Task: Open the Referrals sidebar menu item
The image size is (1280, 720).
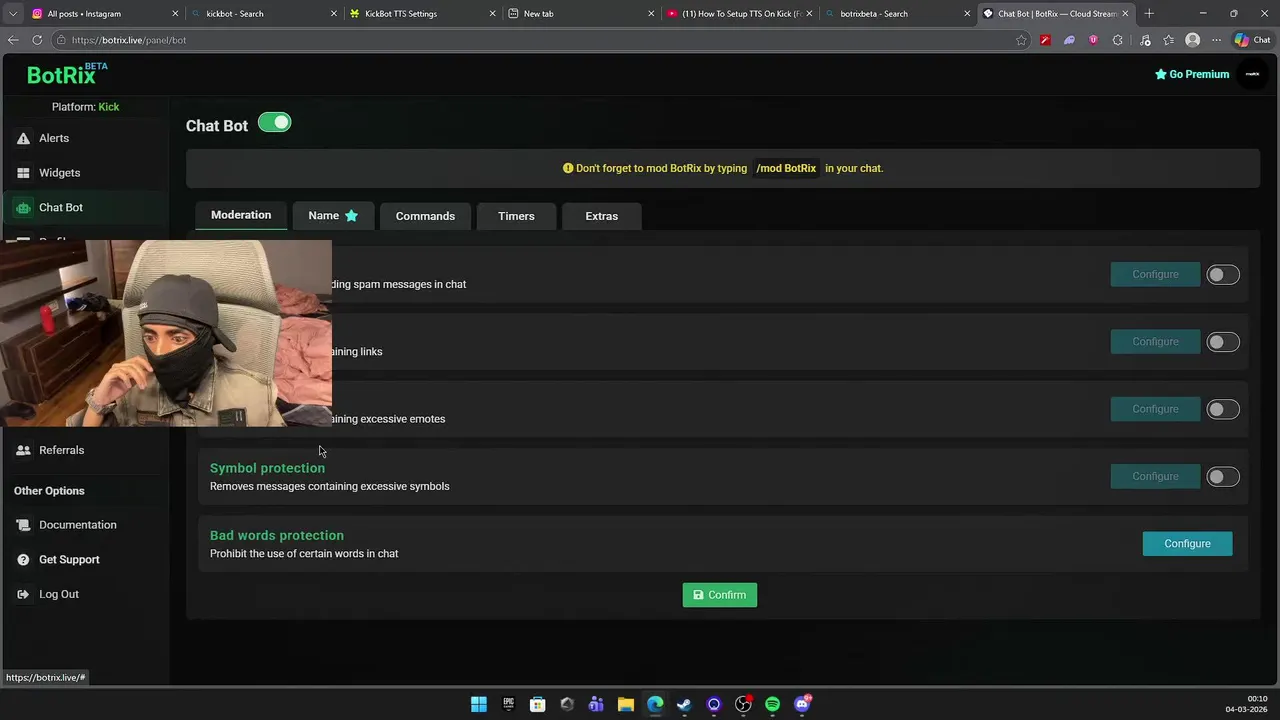Action: point(84,450)
